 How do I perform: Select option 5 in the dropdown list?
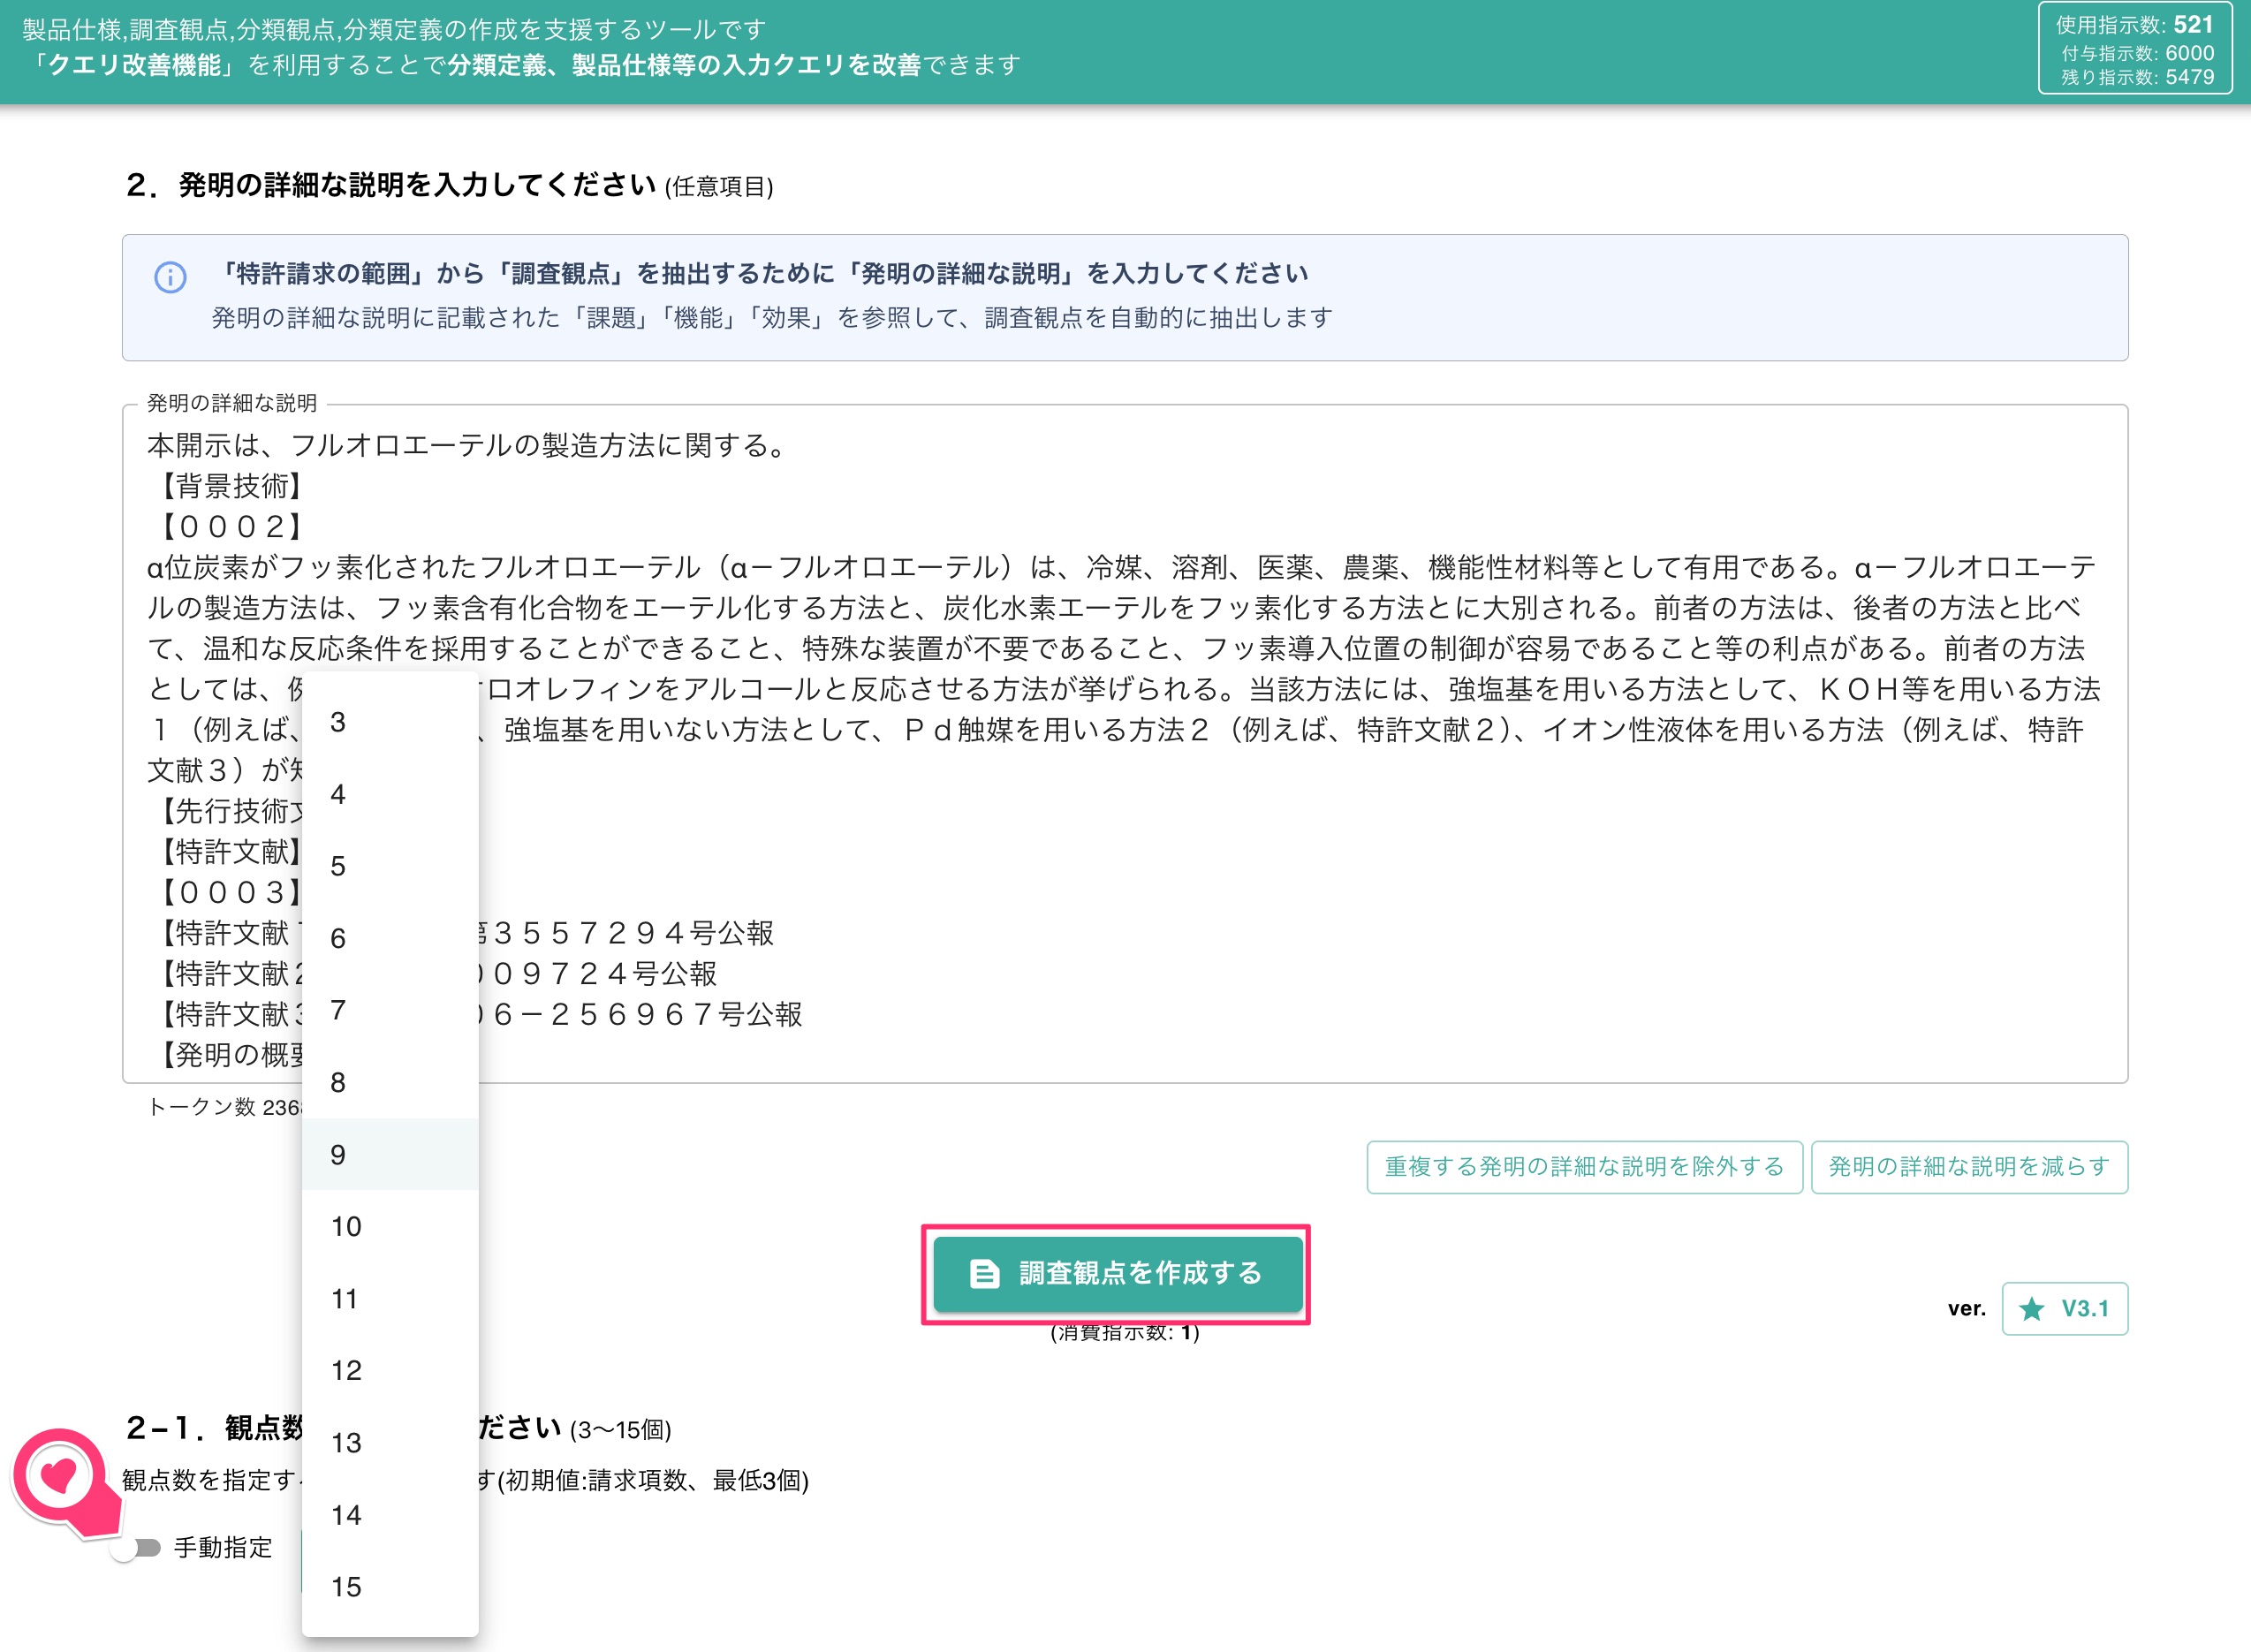coord(390,866)
